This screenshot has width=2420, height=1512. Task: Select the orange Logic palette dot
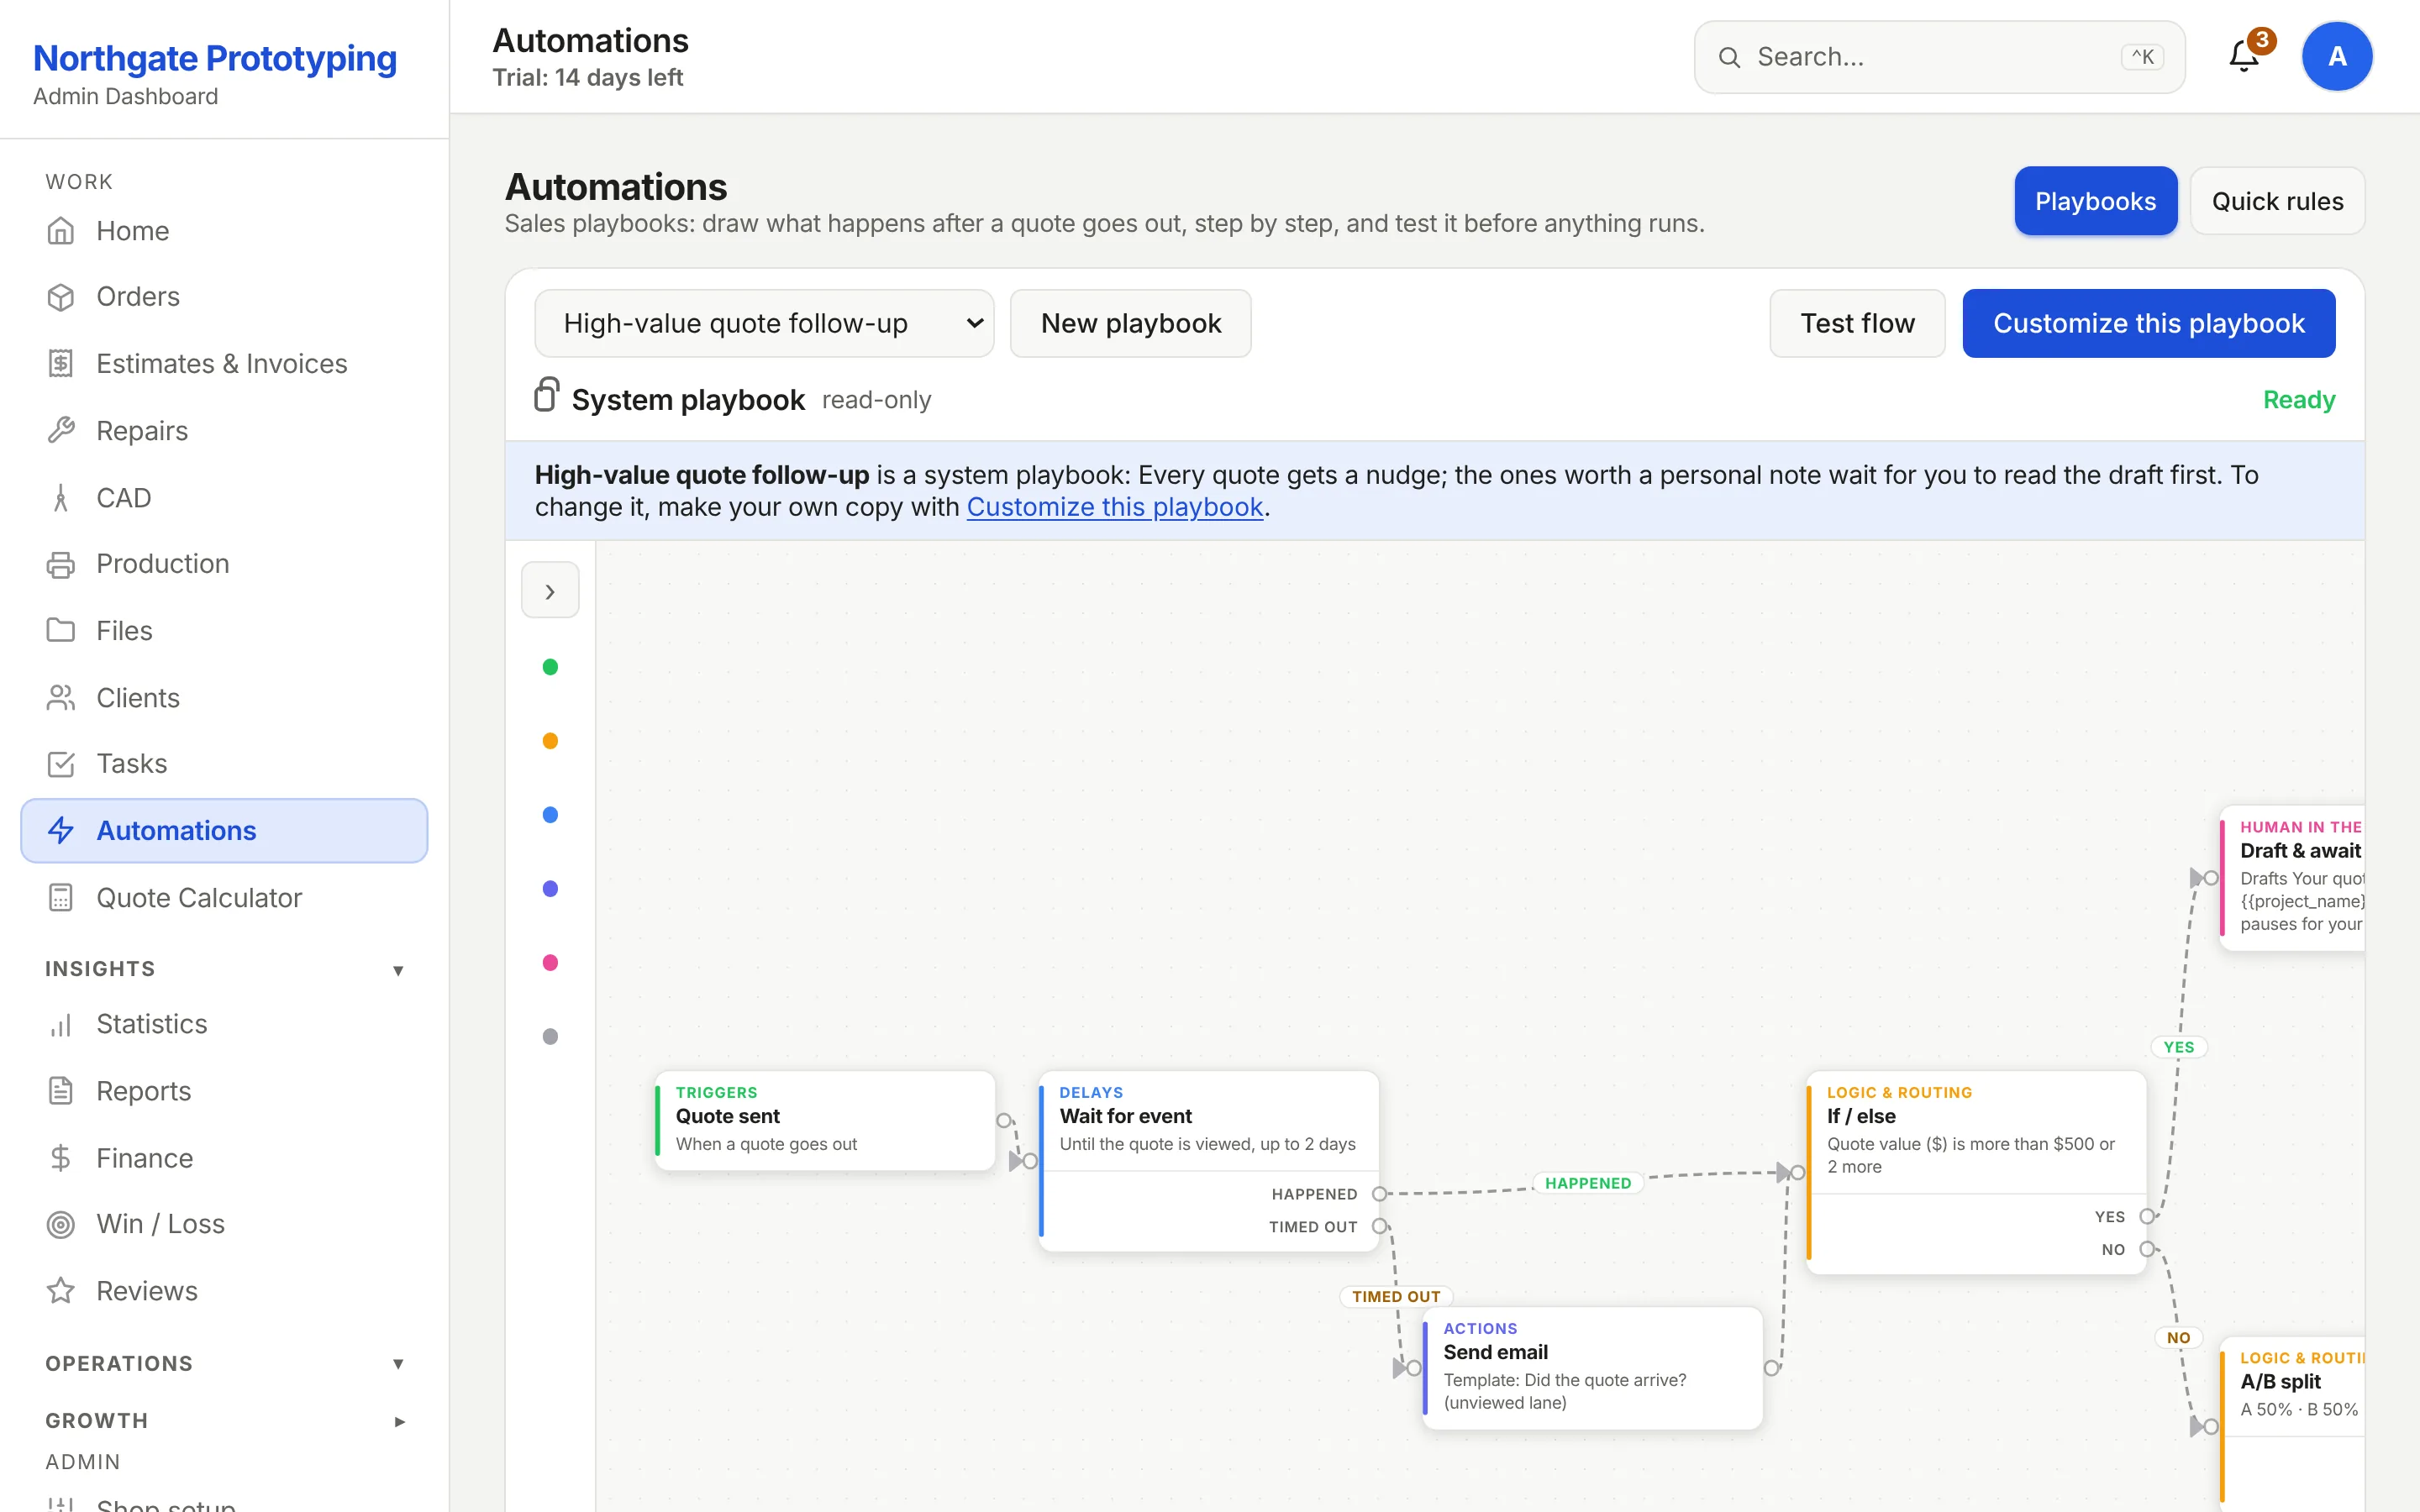tap(550, 741)
